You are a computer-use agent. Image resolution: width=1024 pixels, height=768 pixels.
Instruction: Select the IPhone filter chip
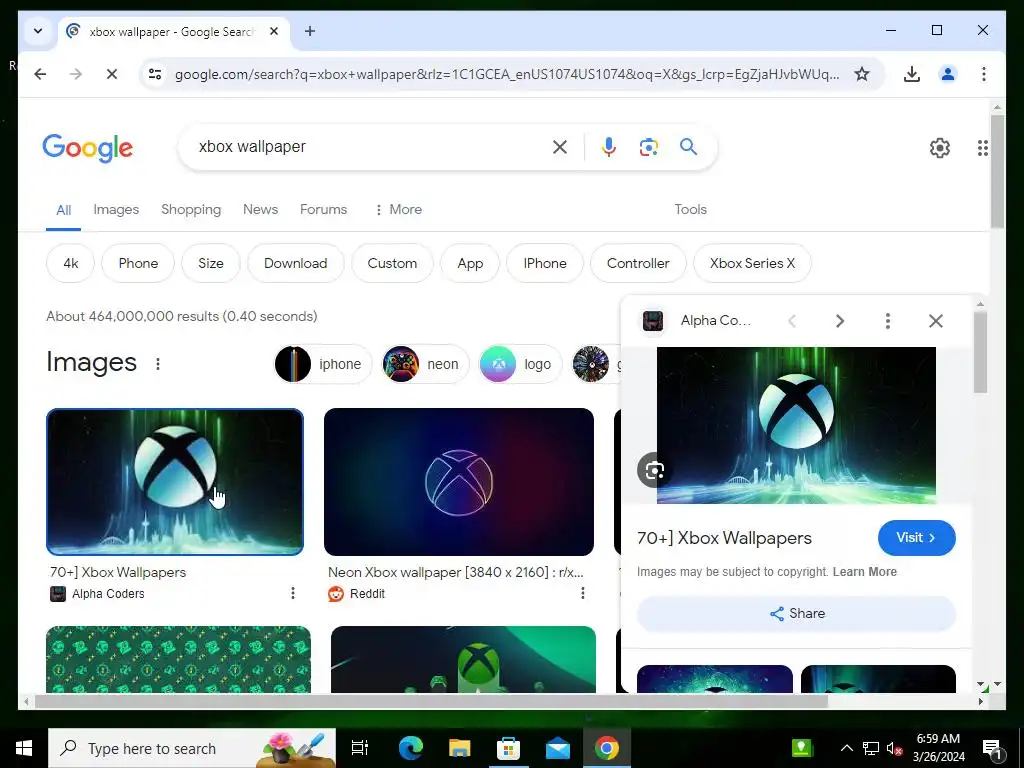545,263
